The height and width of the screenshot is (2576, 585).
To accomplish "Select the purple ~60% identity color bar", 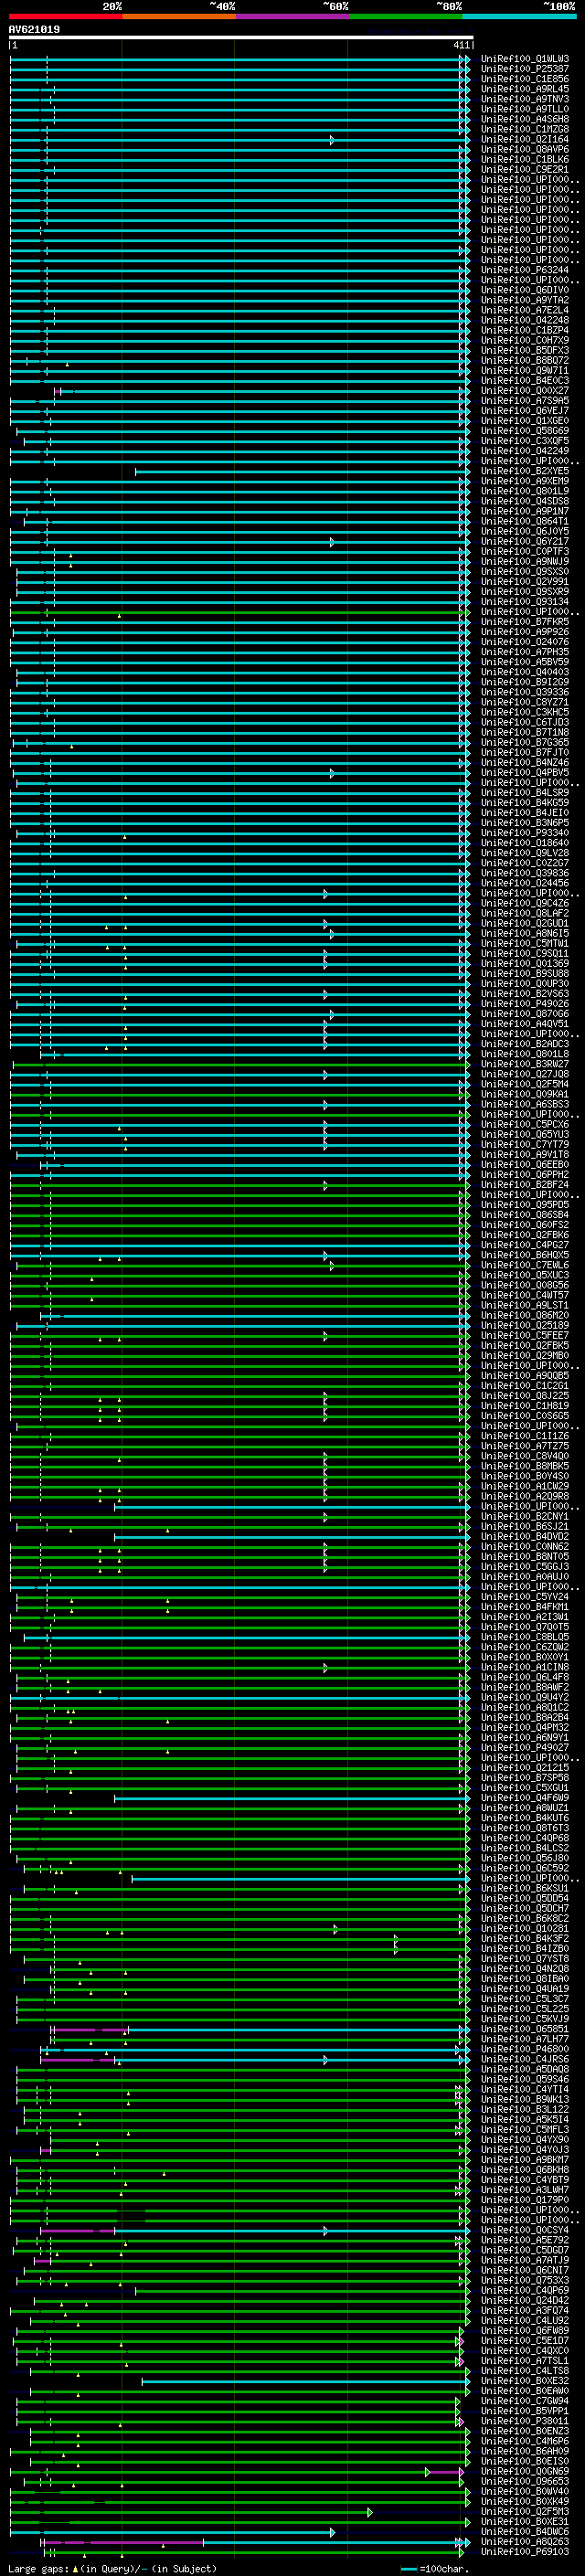I will [291, 16].
